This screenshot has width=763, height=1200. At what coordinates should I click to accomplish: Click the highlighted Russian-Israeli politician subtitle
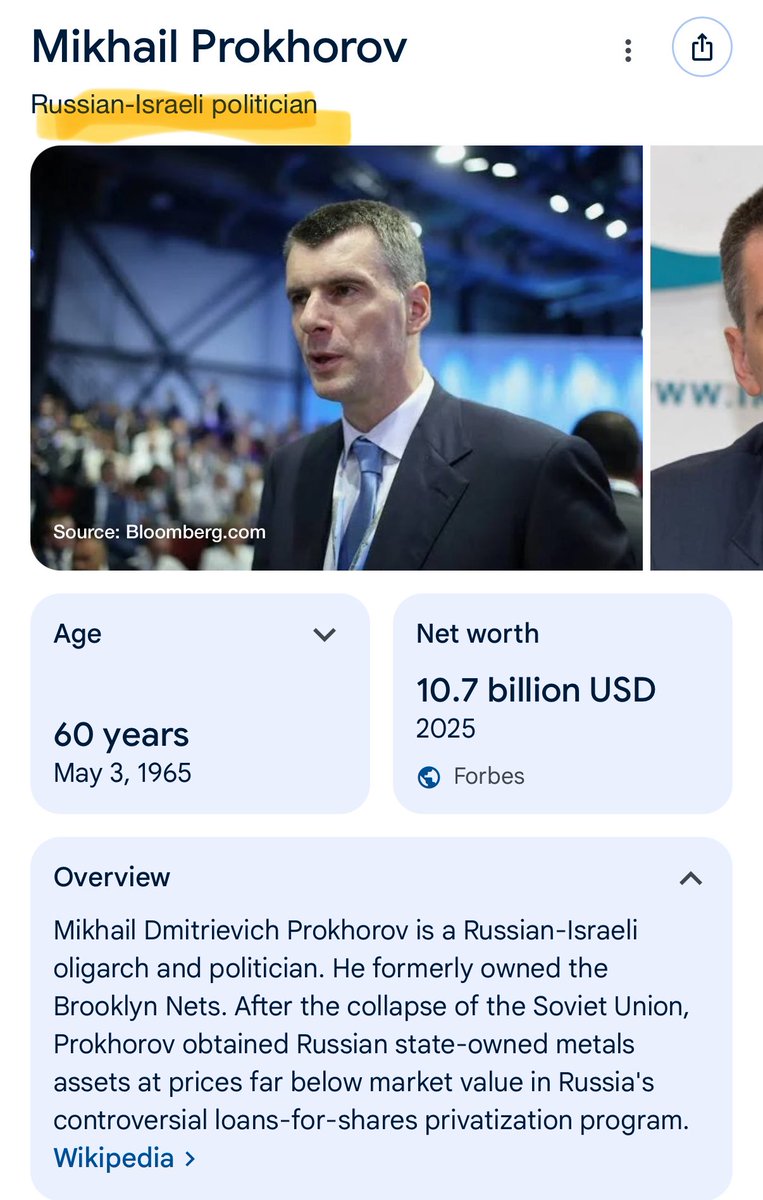coord(174,104)
